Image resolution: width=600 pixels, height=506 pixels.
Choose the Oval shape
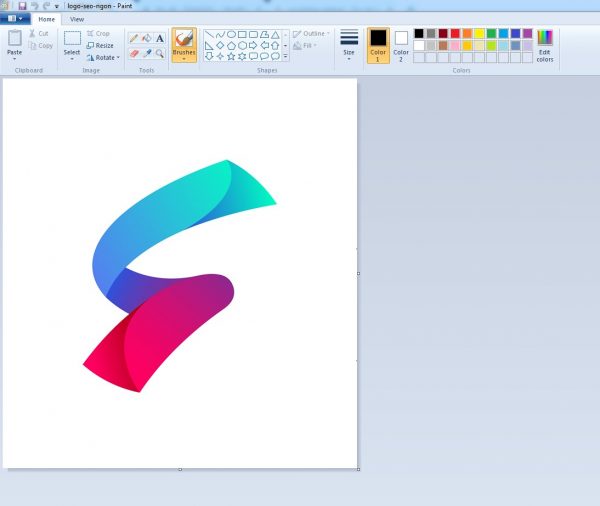click(231, 35)
